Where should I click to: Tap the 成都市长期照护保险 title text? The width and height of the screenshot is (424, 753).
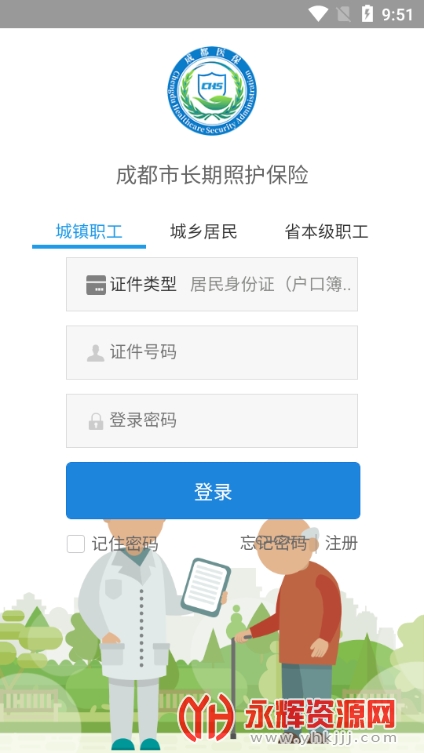pos(212,175)
